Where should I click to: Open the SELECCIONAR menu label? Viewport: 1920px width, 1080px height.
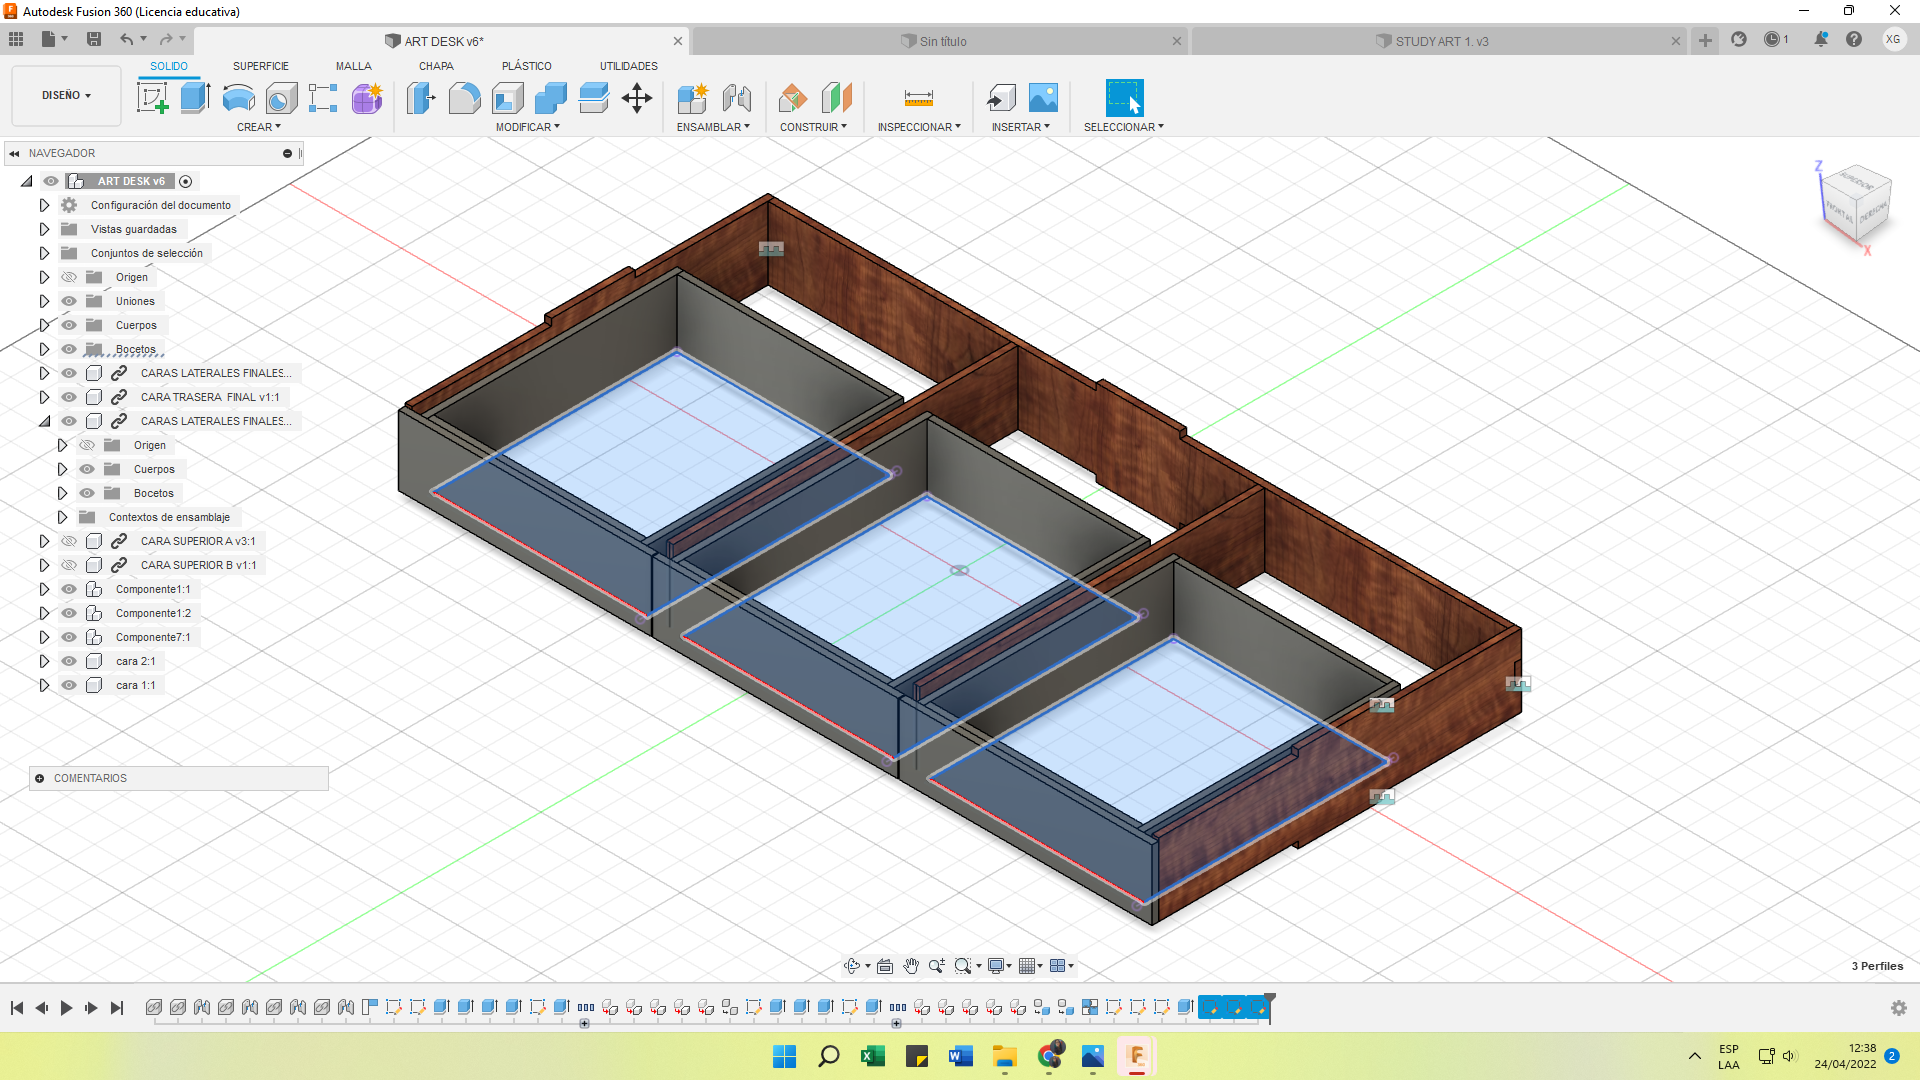point(1124,127)
